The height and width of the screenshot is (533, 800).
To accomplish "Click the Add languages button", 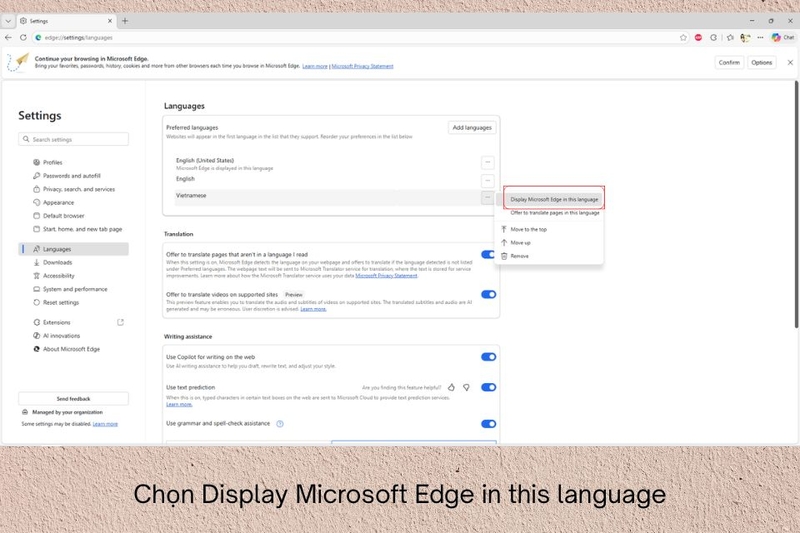I will (x=472, y=128).
